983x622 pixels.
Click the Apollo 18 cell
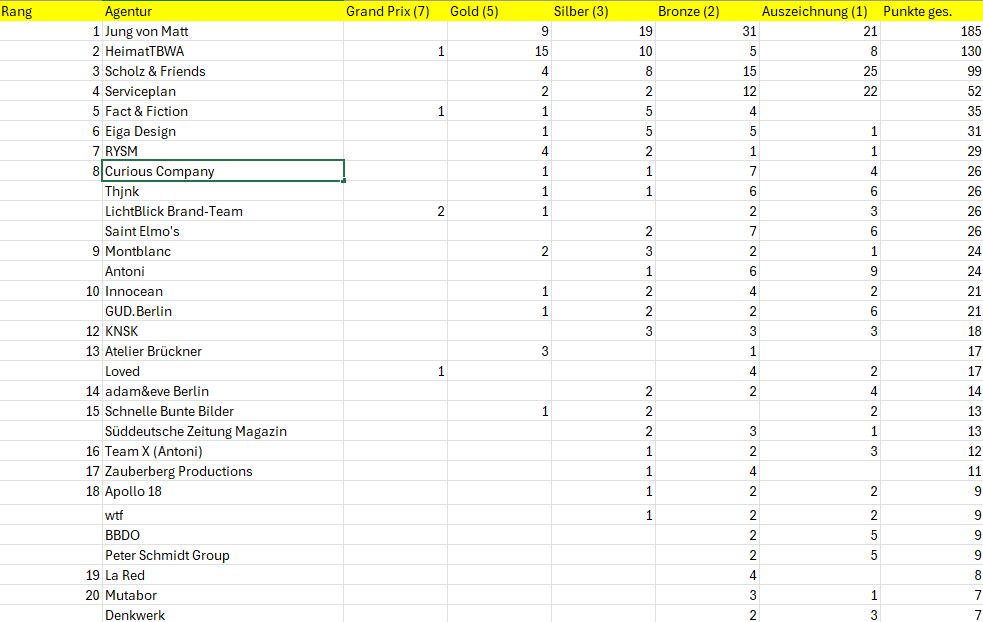click(x=223, y=492)
